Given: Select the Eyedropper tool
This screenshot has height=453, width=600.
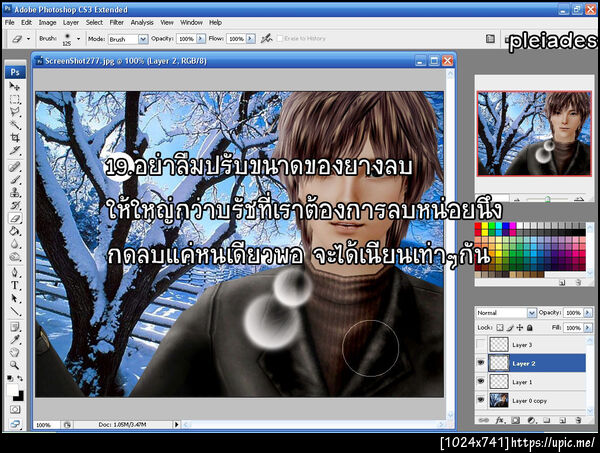Looking at the screenshot, I should [x=15, y=340].
